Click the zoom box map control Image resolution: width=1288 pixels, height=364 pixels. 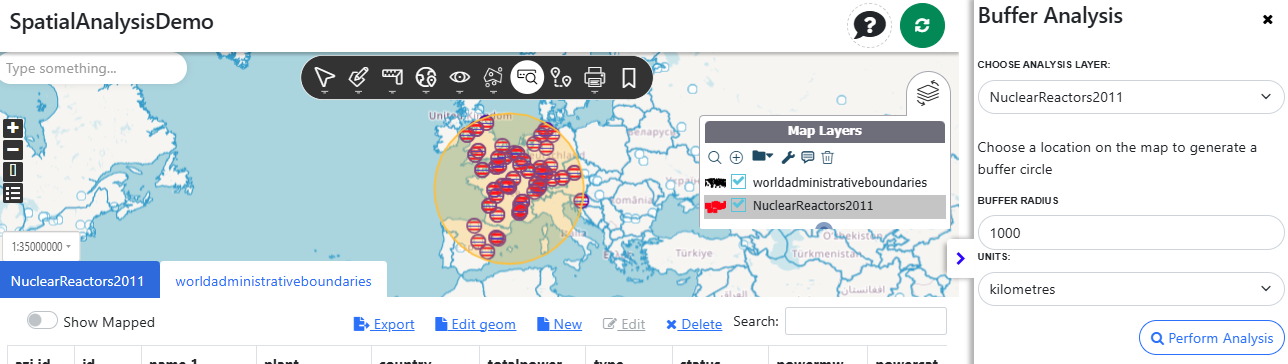pos(13,171)
